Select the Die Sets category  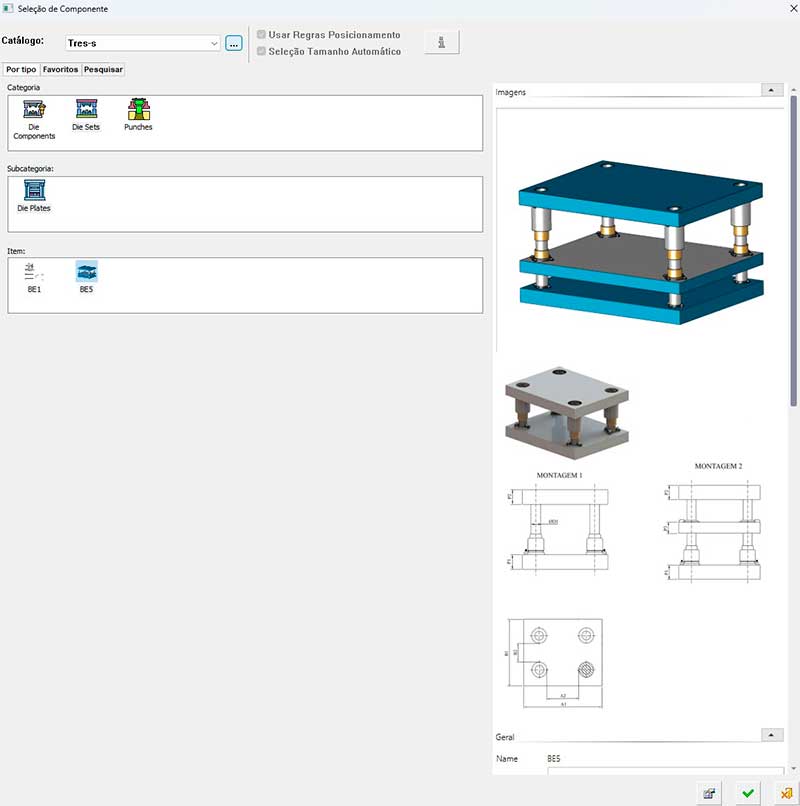(86, 110)
